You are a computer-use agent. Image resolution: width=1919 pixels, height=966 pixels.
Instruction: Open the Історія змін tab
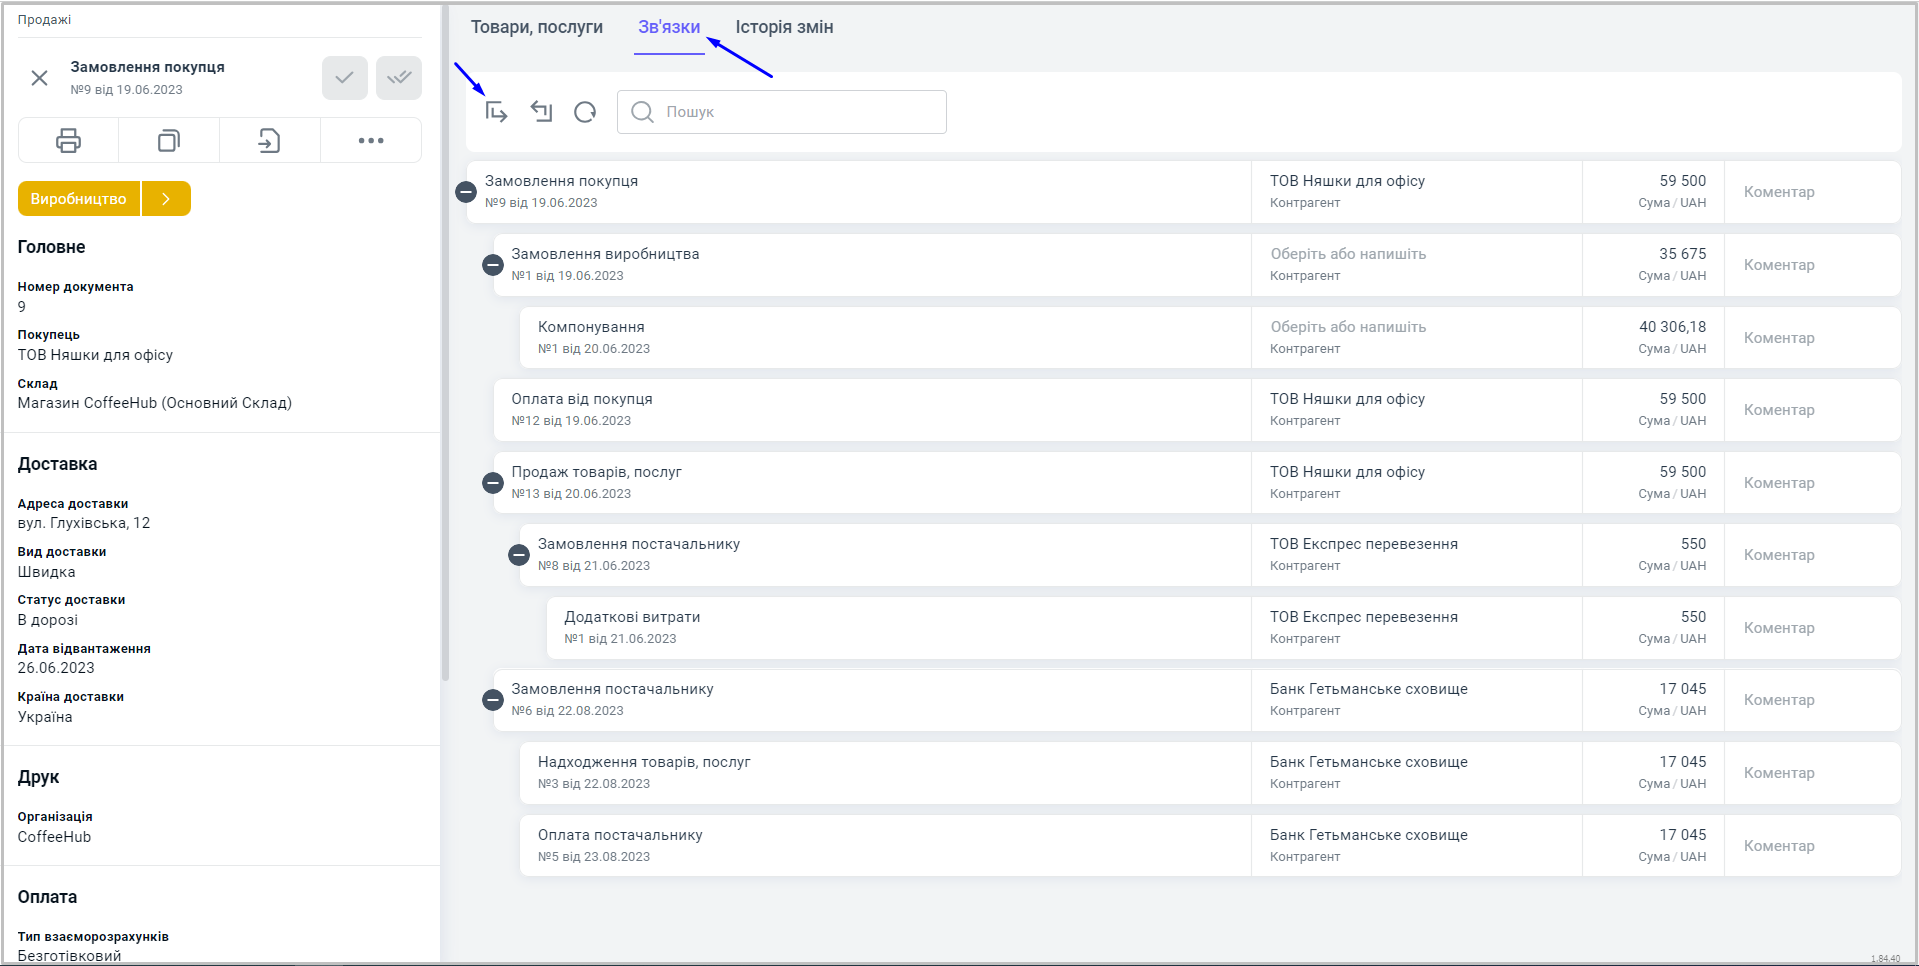tap(784, 28)
